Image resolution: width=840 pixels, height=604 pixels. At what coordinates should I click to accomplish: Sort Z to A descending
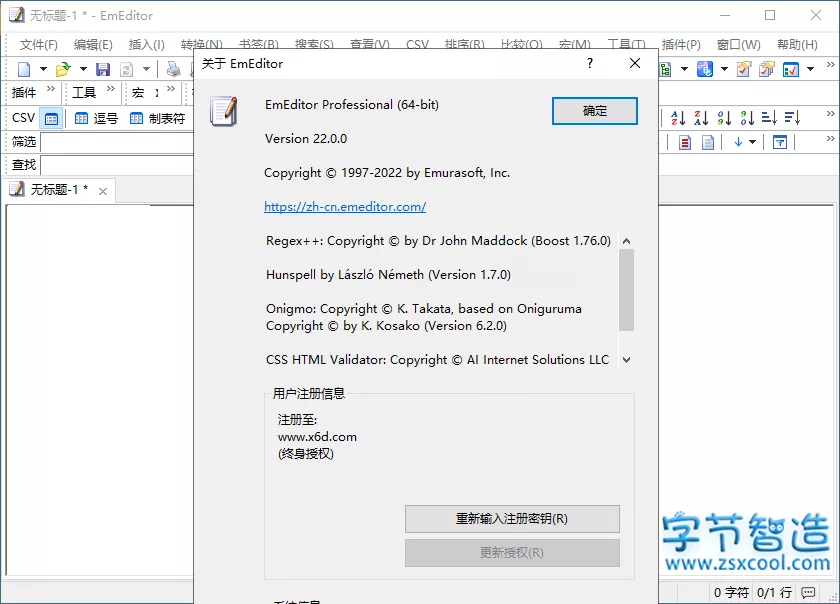(701, 117)
